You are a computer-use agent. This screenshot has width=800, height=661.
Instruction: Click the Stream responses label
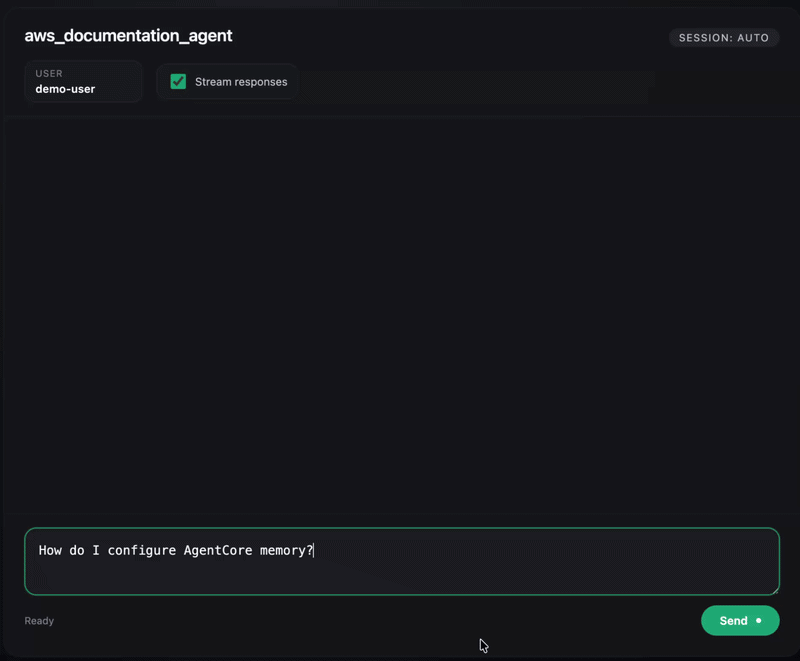(241, 82)
